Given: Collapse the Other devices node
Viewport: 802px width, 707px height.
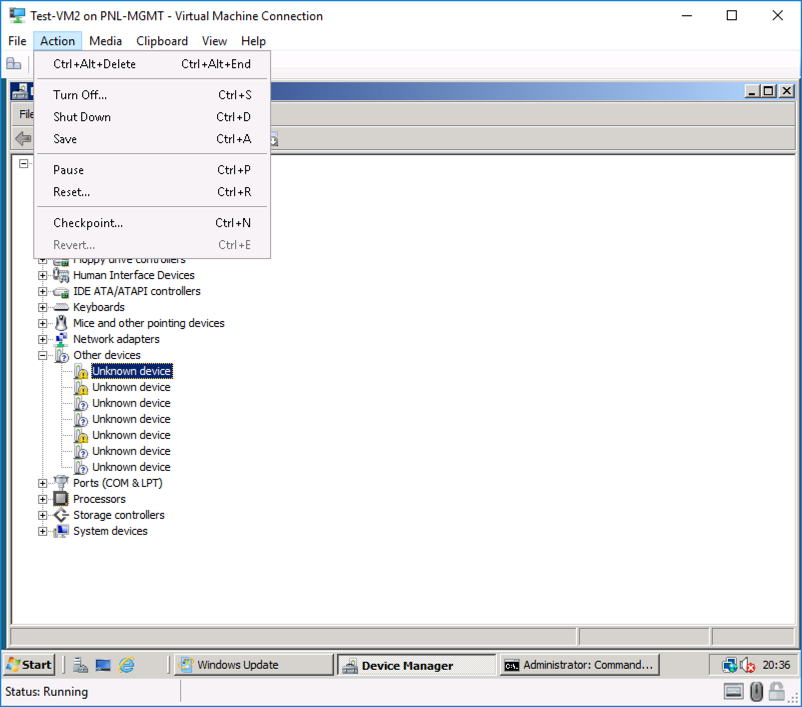Looking at the screenshot, I should pos(42,355).
